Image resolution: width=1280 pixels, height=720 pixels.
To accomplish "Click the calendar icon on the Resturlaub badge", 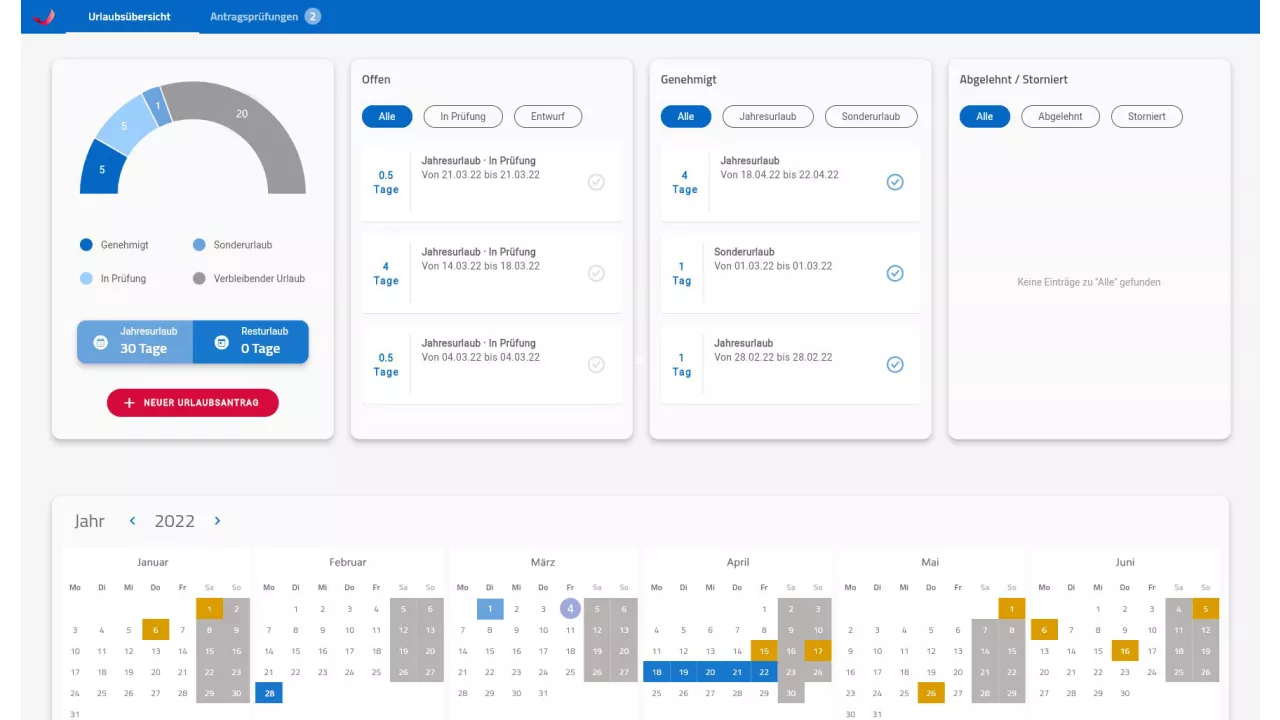I will pyautogui.click(x=221, y=340).
